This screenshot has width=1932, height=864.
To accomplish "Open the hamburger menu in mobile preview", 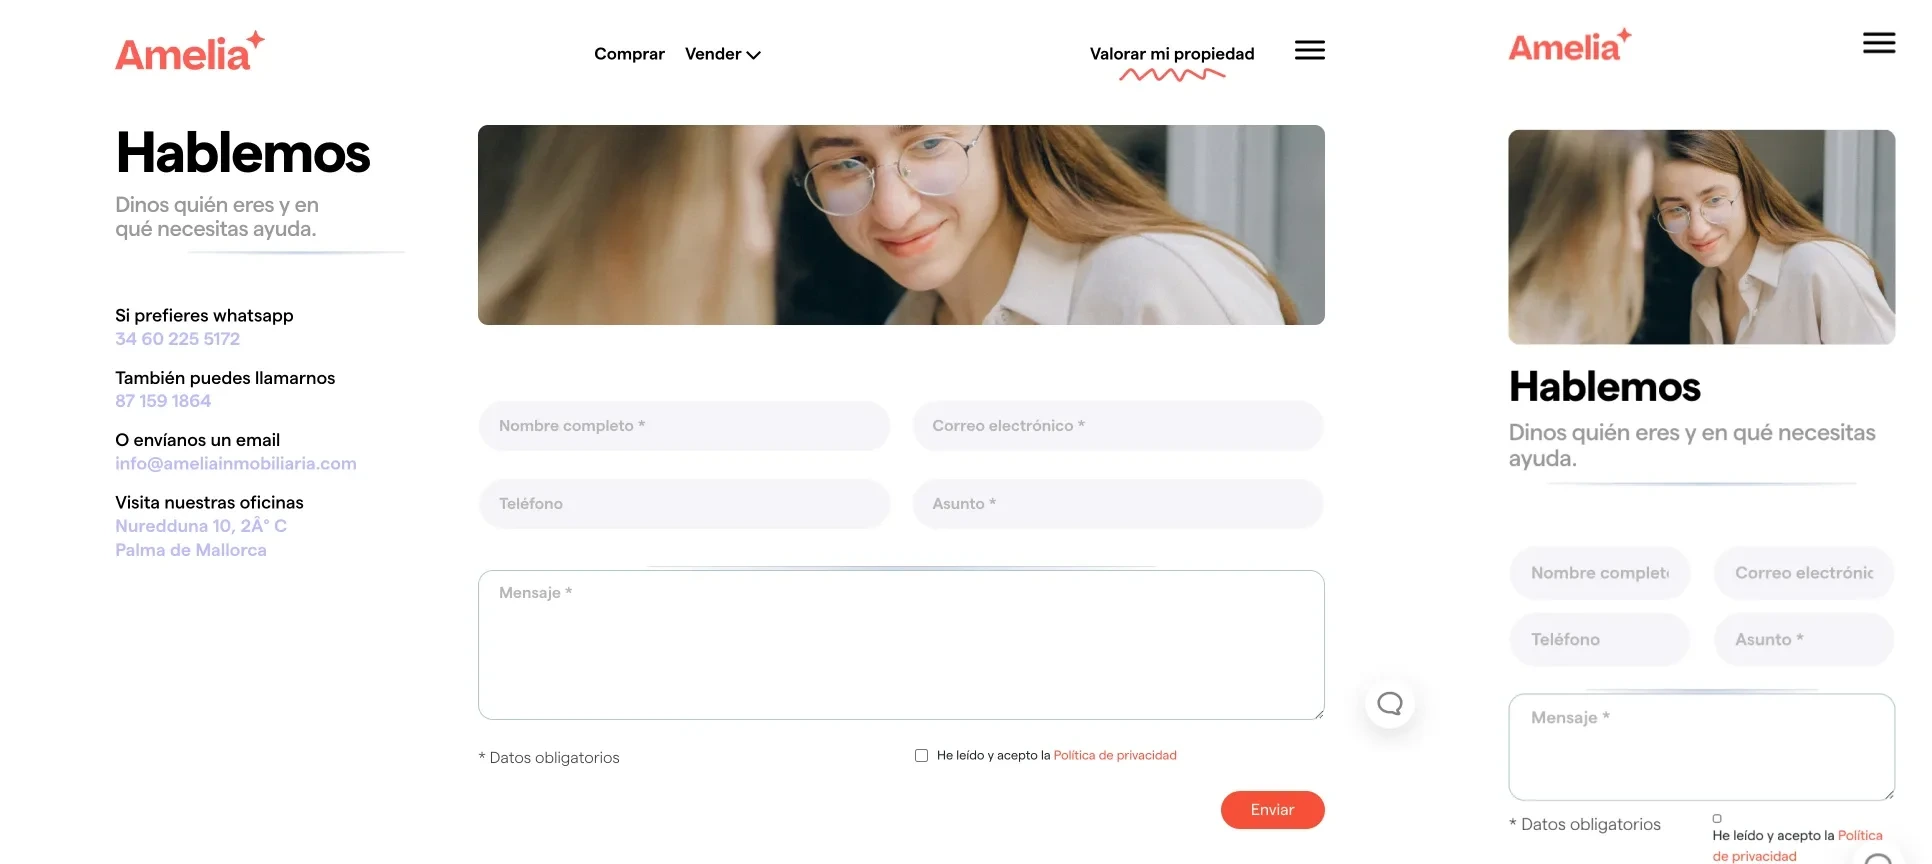I will click(x=1878, y=43).
